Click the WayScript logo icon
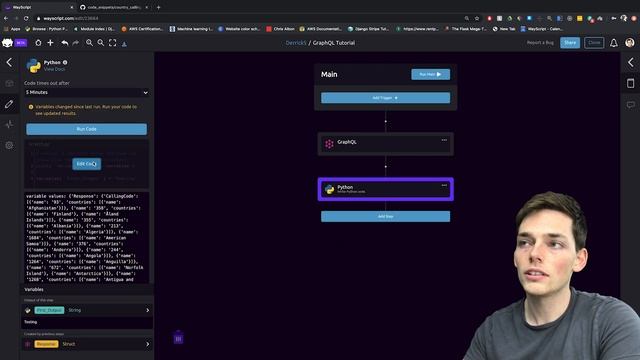 click(7, 43)
